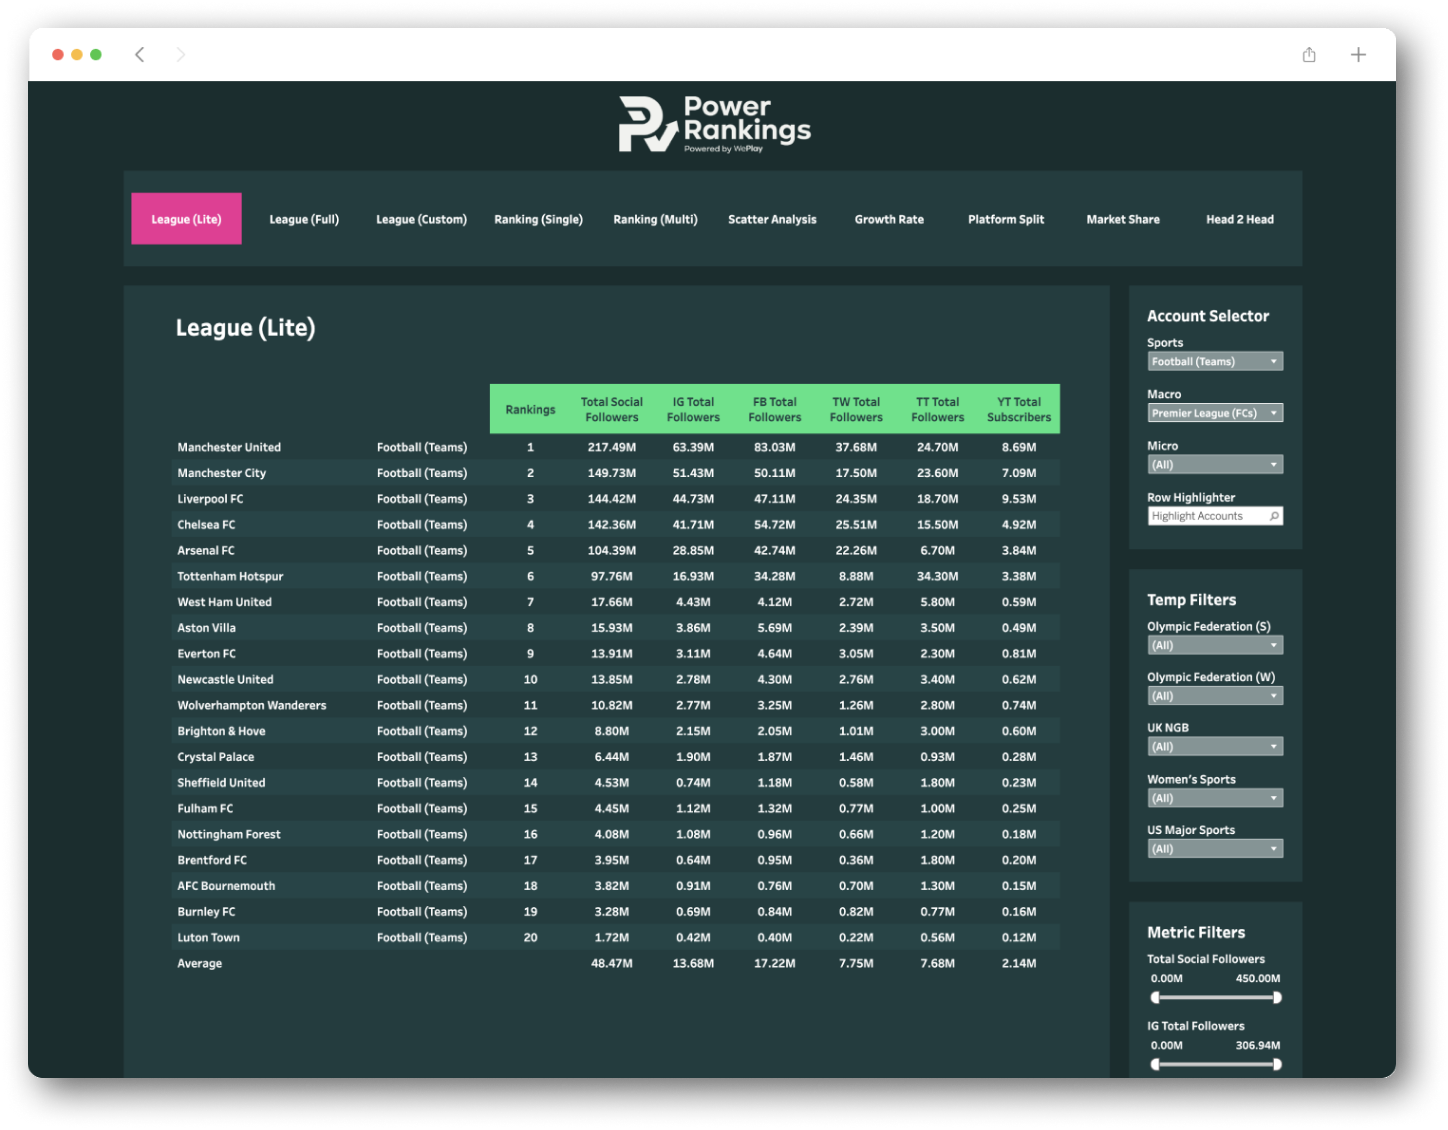
Task: Open the Micro (All) dropdown
Action: pyautogui.click(x=1215, y=465)
